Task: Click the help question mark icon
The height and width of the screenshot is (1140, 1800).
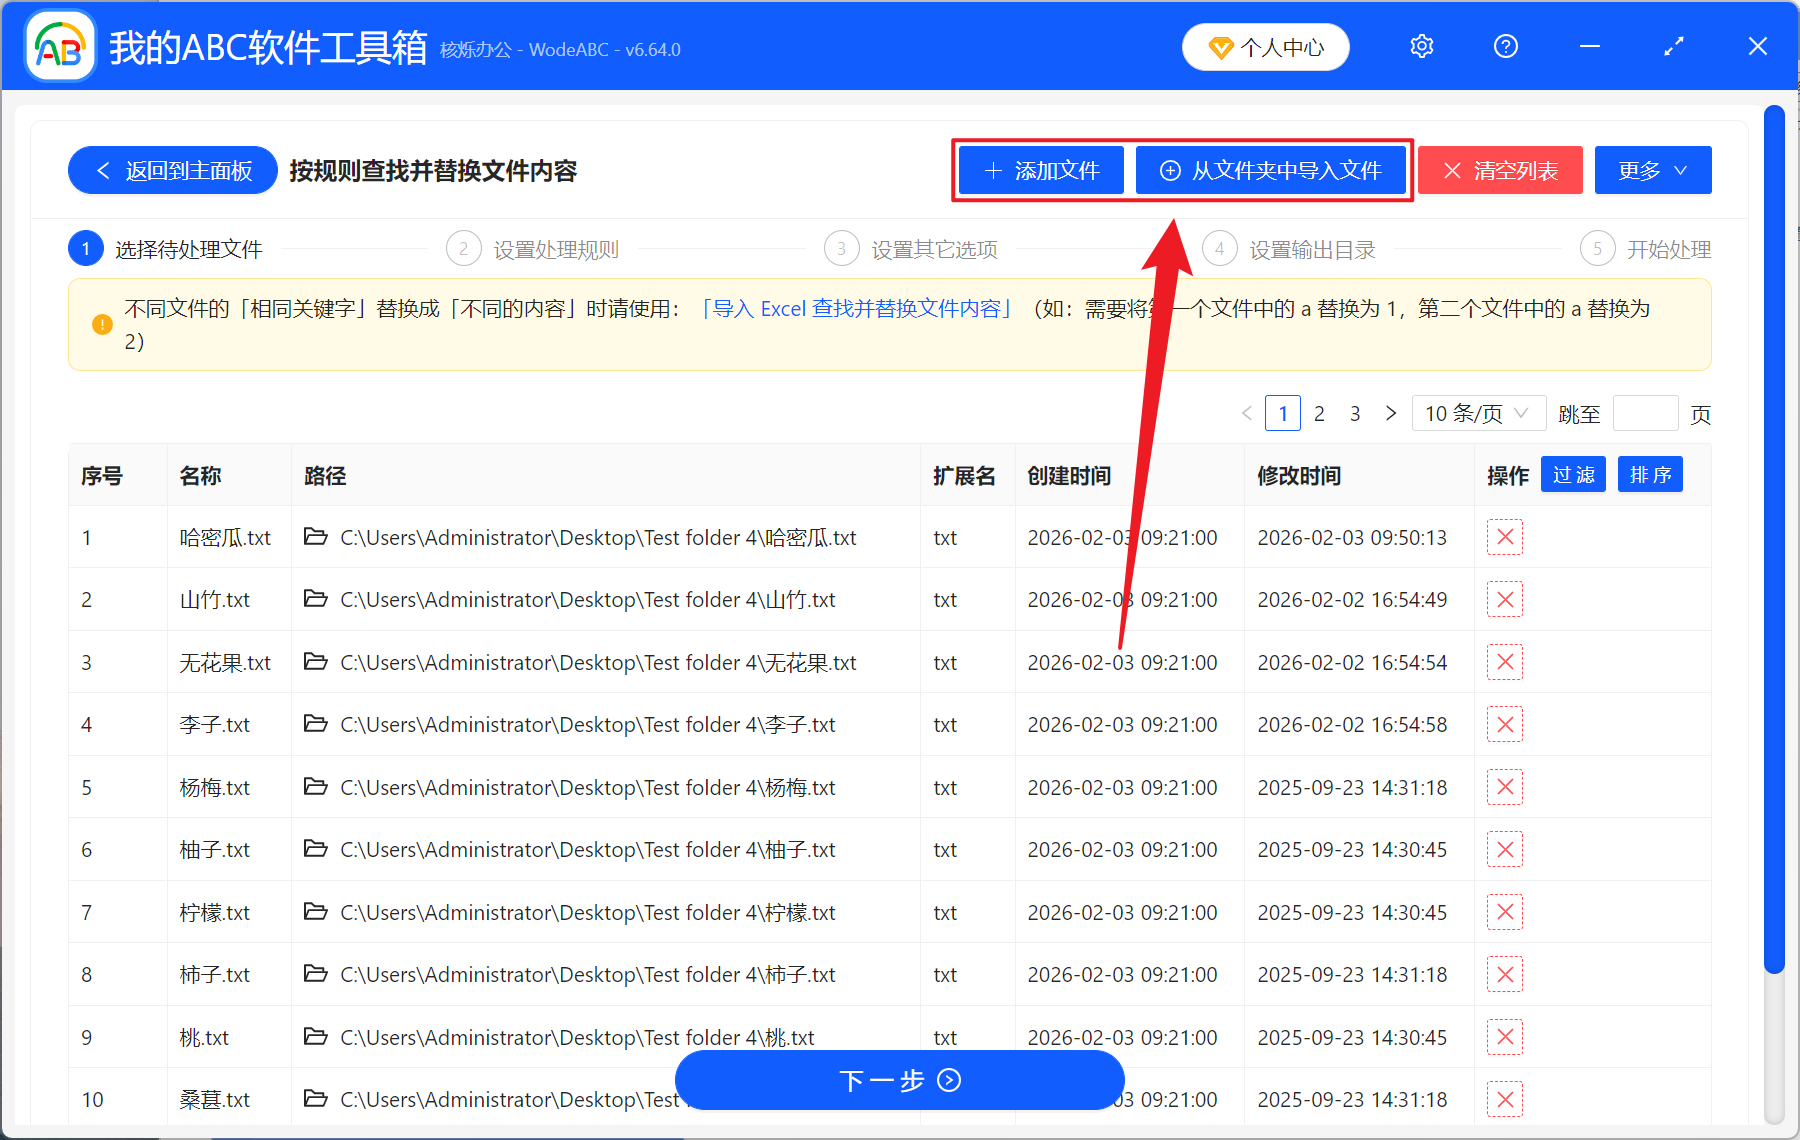Action: (x=1505, y=46)
